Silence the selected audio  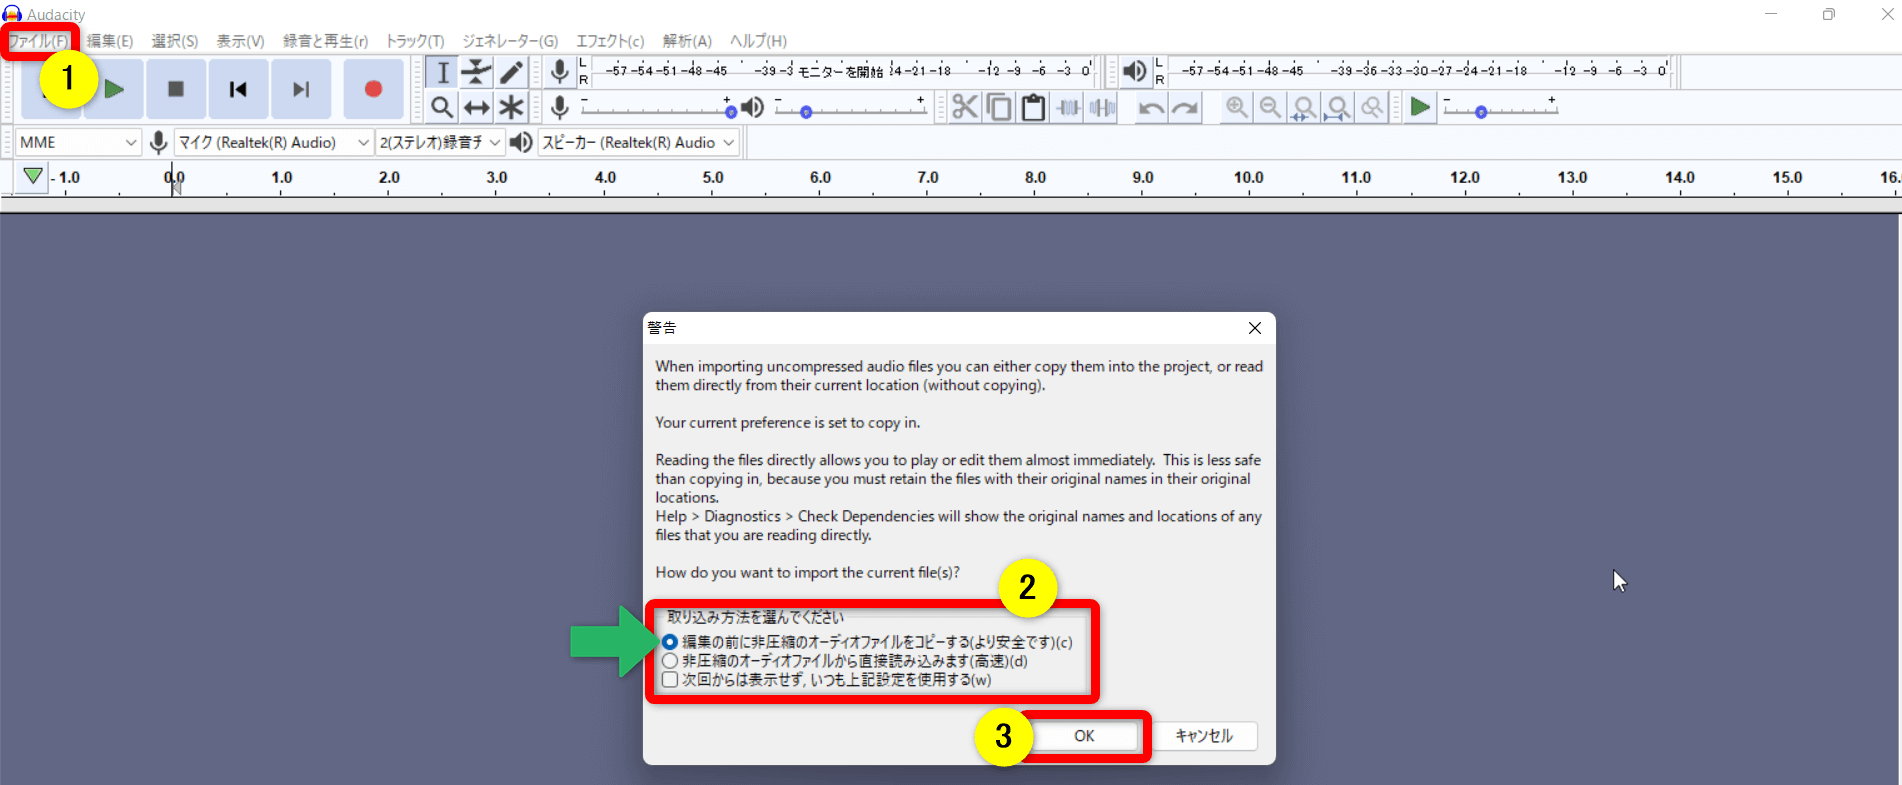(x=1103, y=107)
